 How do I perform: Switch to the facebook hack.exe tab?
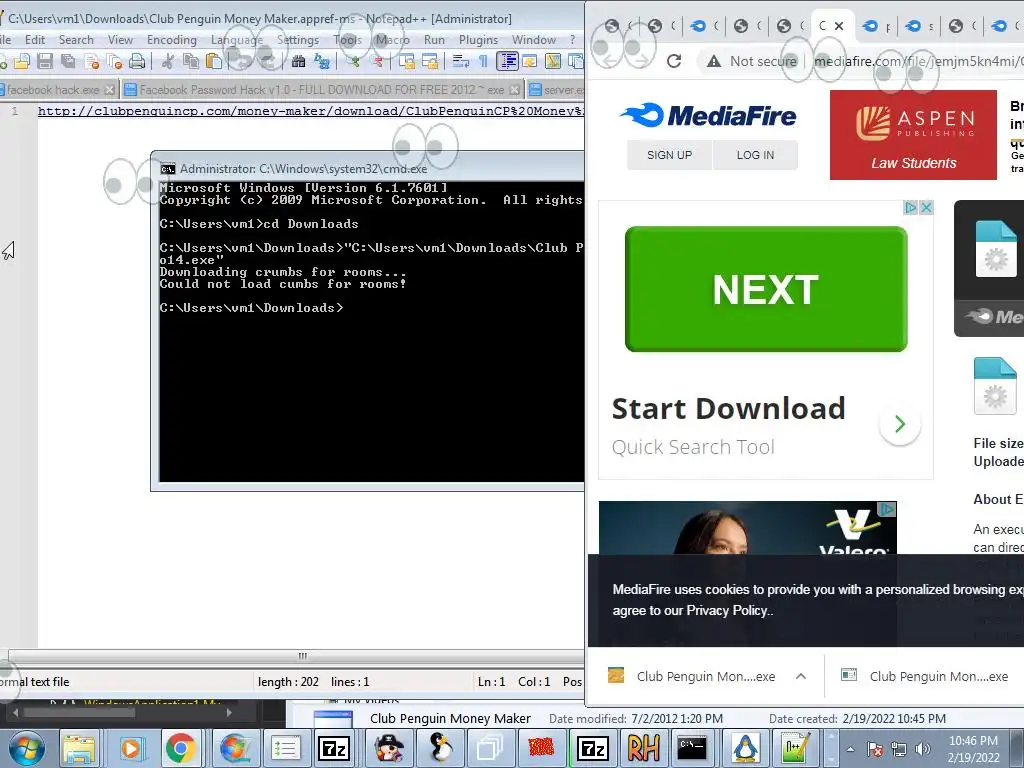[54, 89]
